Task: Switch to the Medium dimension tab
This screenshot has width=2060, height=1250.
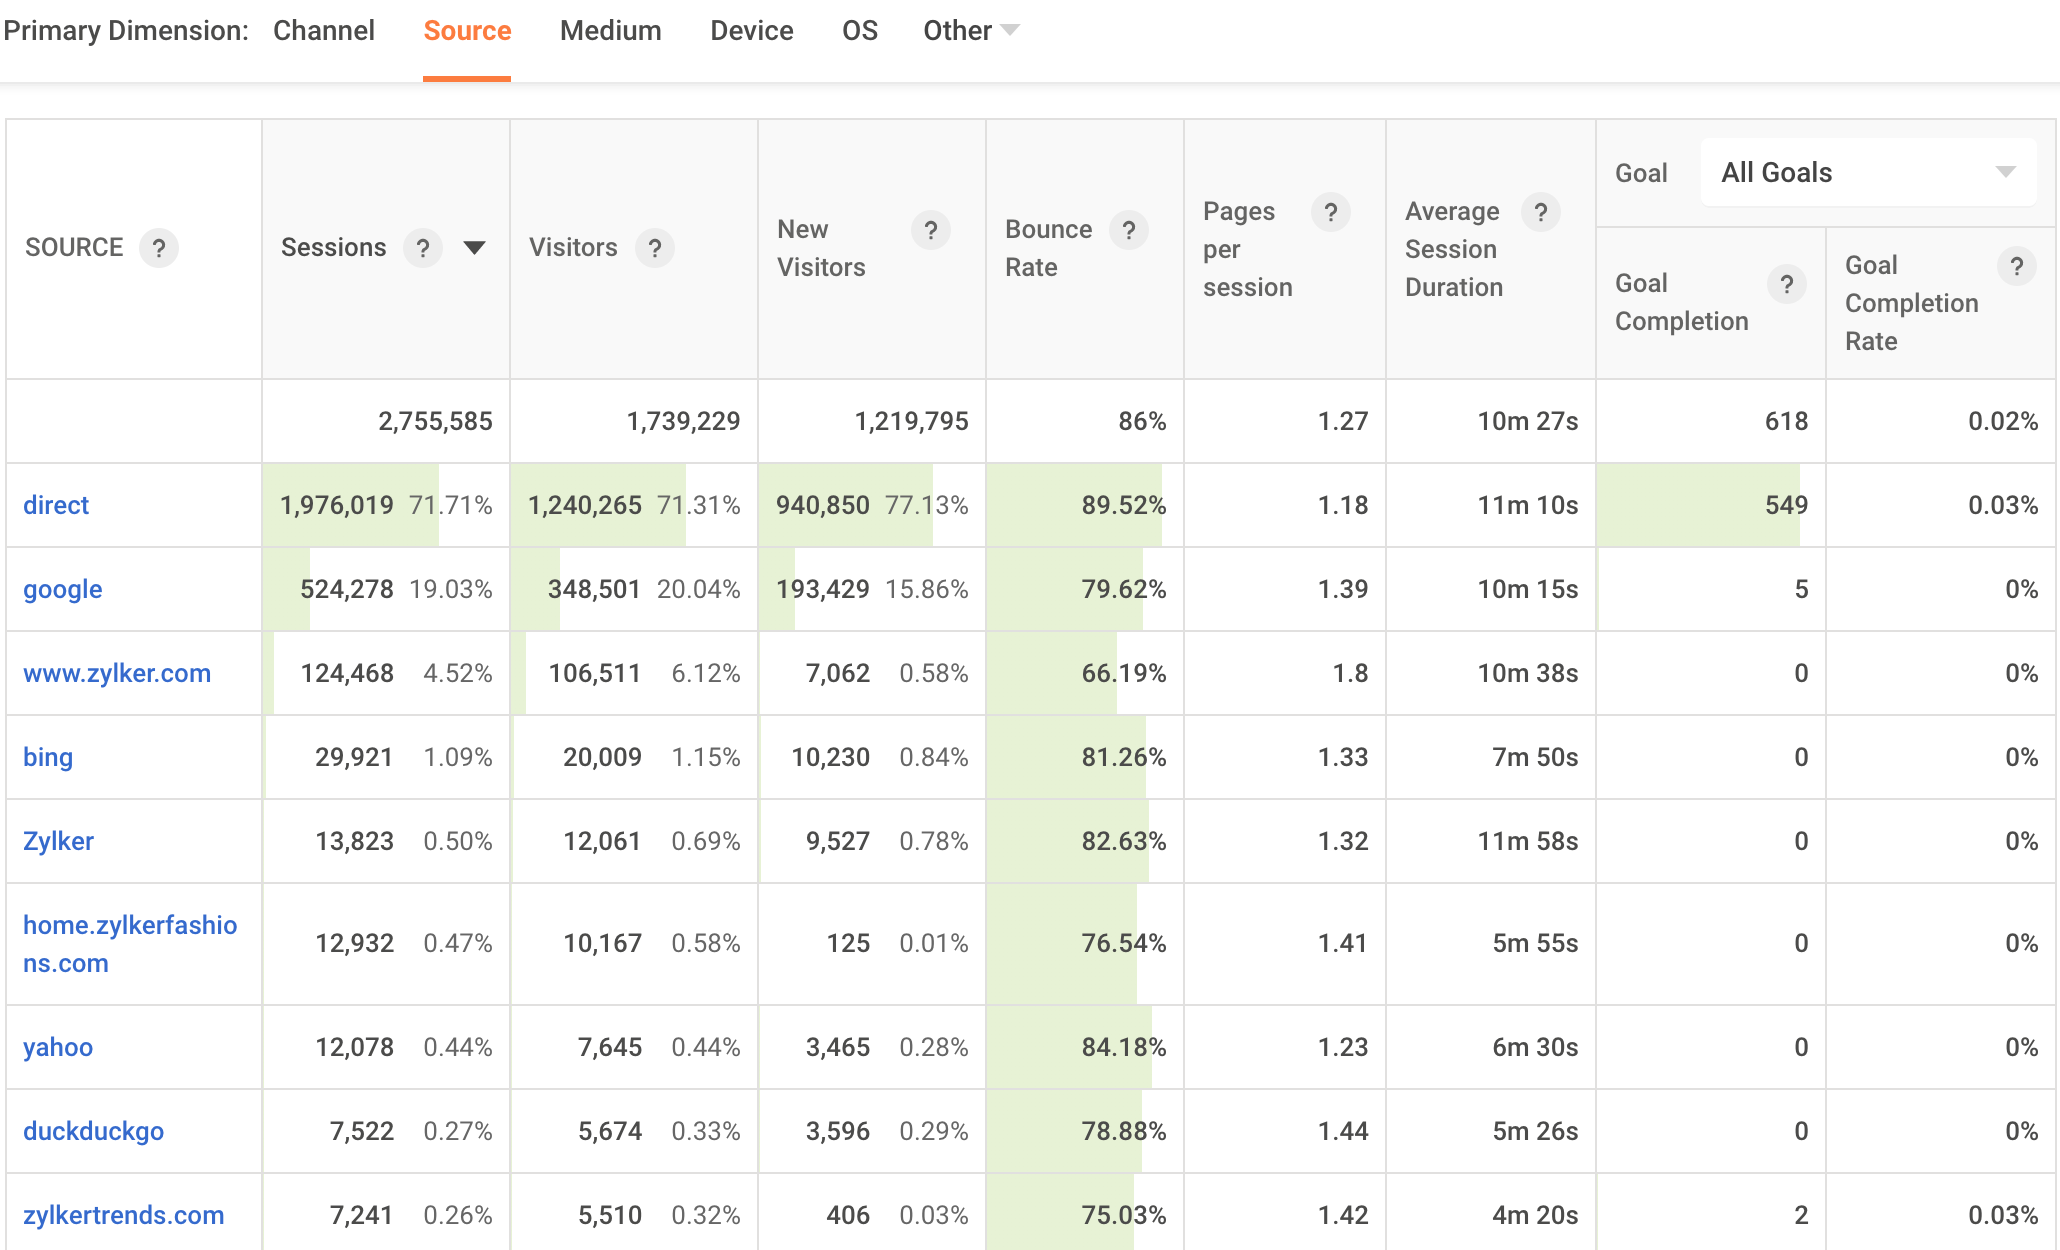Action: click(610, 31)
